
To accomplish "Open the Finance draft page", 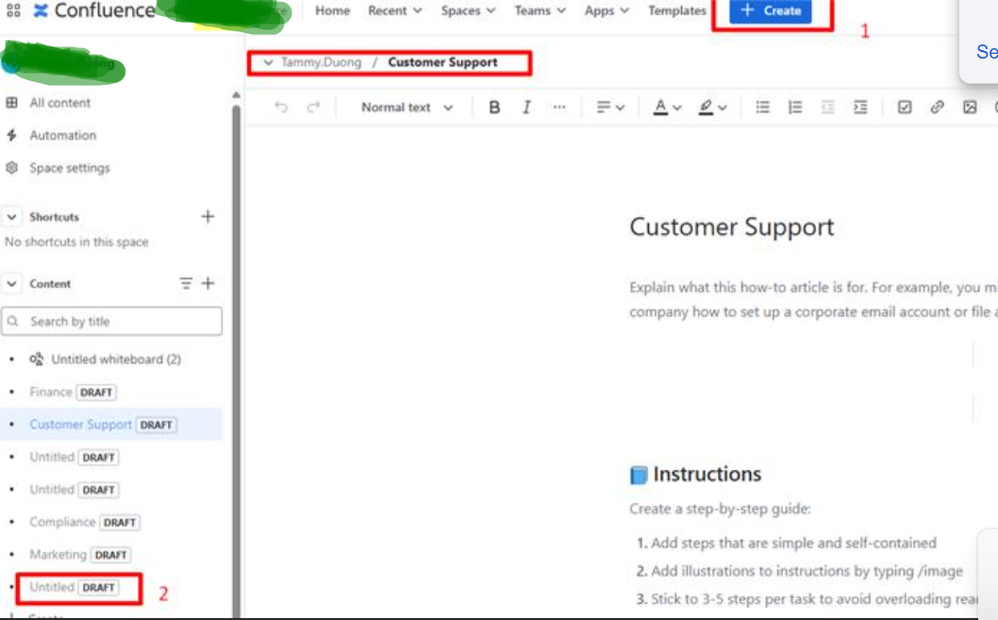I will coord(51,392).
